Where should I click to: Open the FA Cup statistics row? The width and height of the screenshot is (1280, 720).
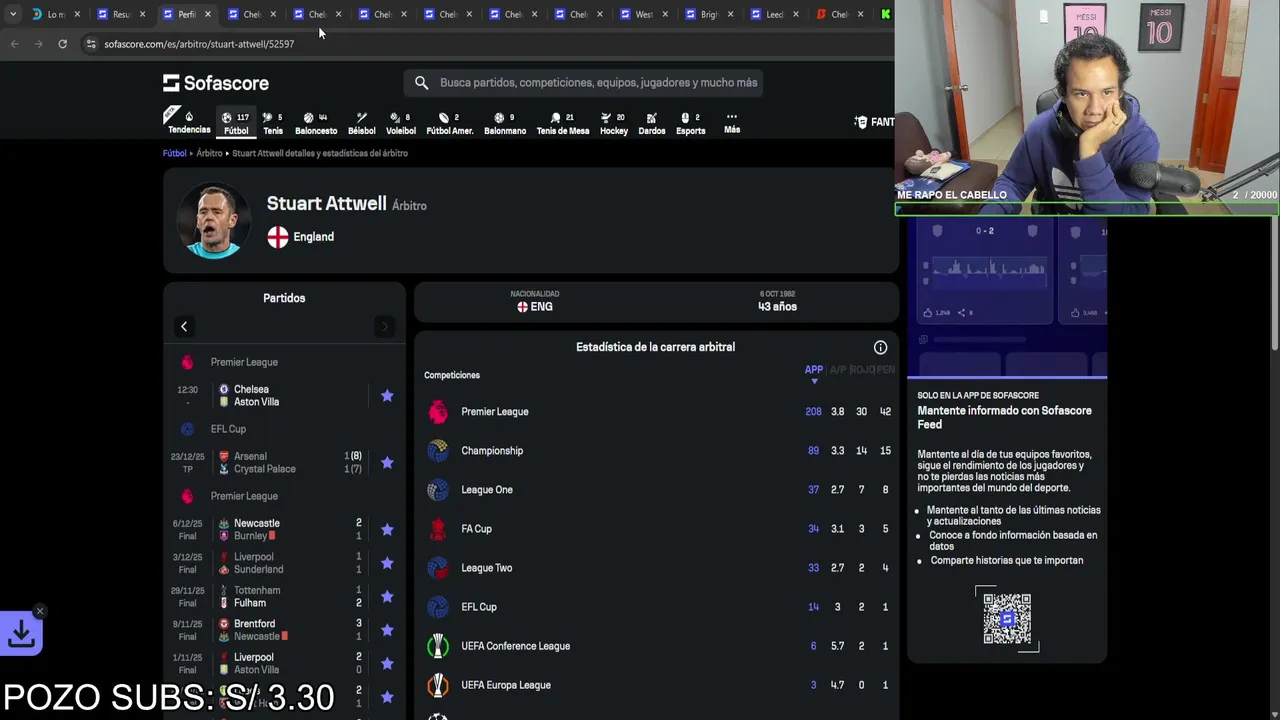(657, 529)
